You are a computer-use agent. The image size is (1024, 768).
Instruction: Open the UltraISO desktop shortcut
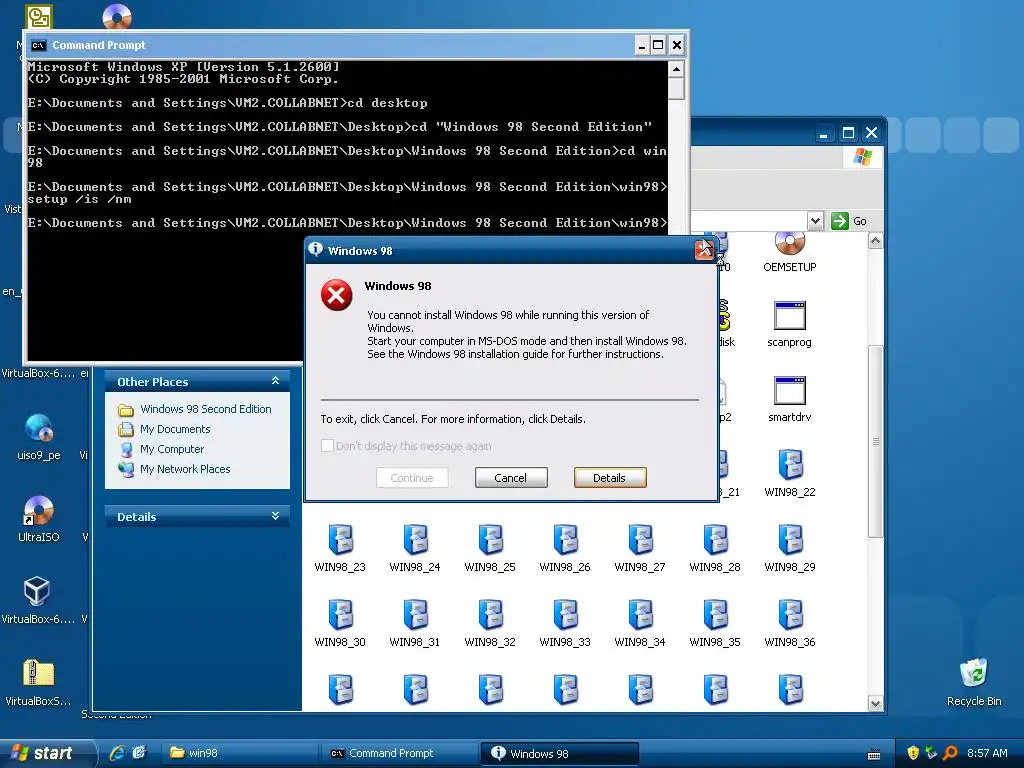(x=39, y=511)
